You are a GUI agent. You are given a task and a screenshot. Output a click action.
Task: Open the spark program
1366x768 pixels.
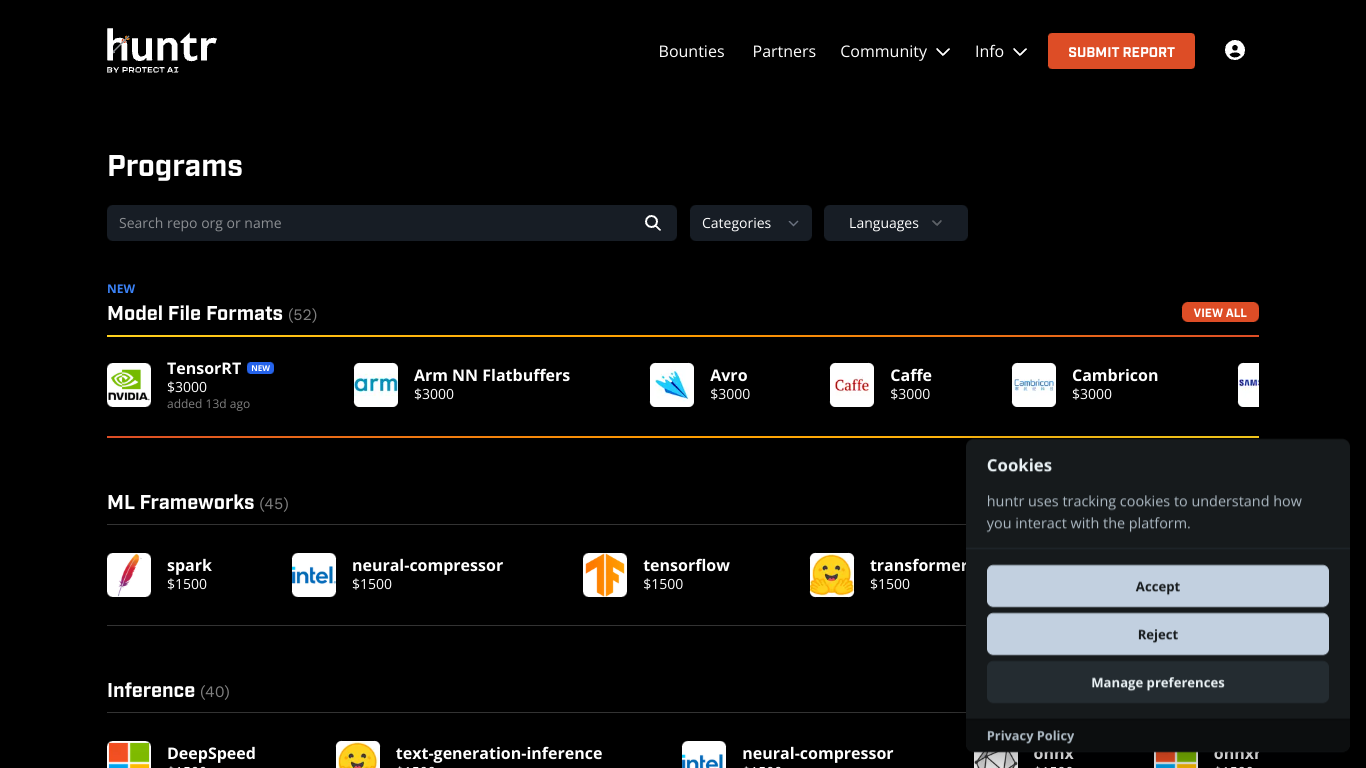[189, 565]
